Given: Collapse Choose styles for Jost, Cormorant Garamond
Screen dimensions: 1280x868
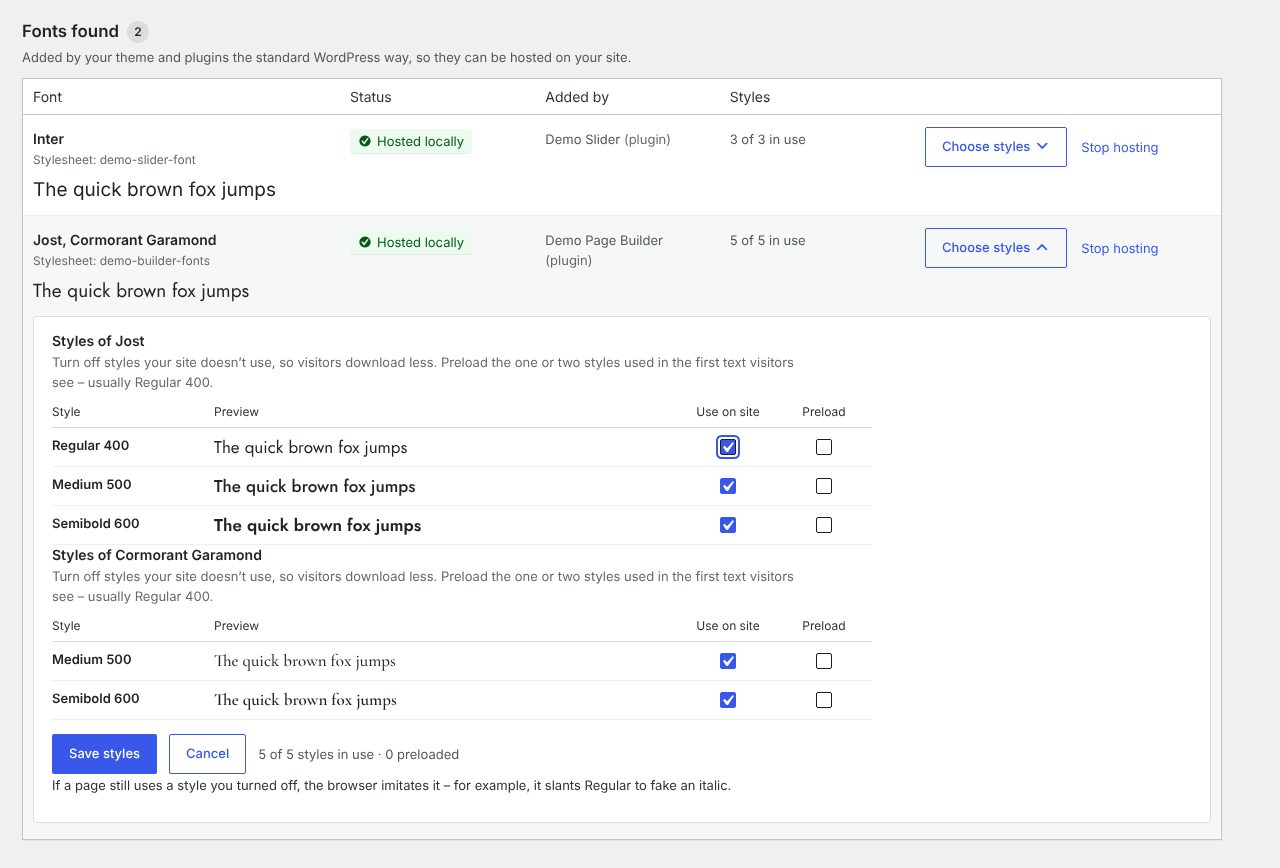Looking at the screenshot, I should [x=996, y=248].
